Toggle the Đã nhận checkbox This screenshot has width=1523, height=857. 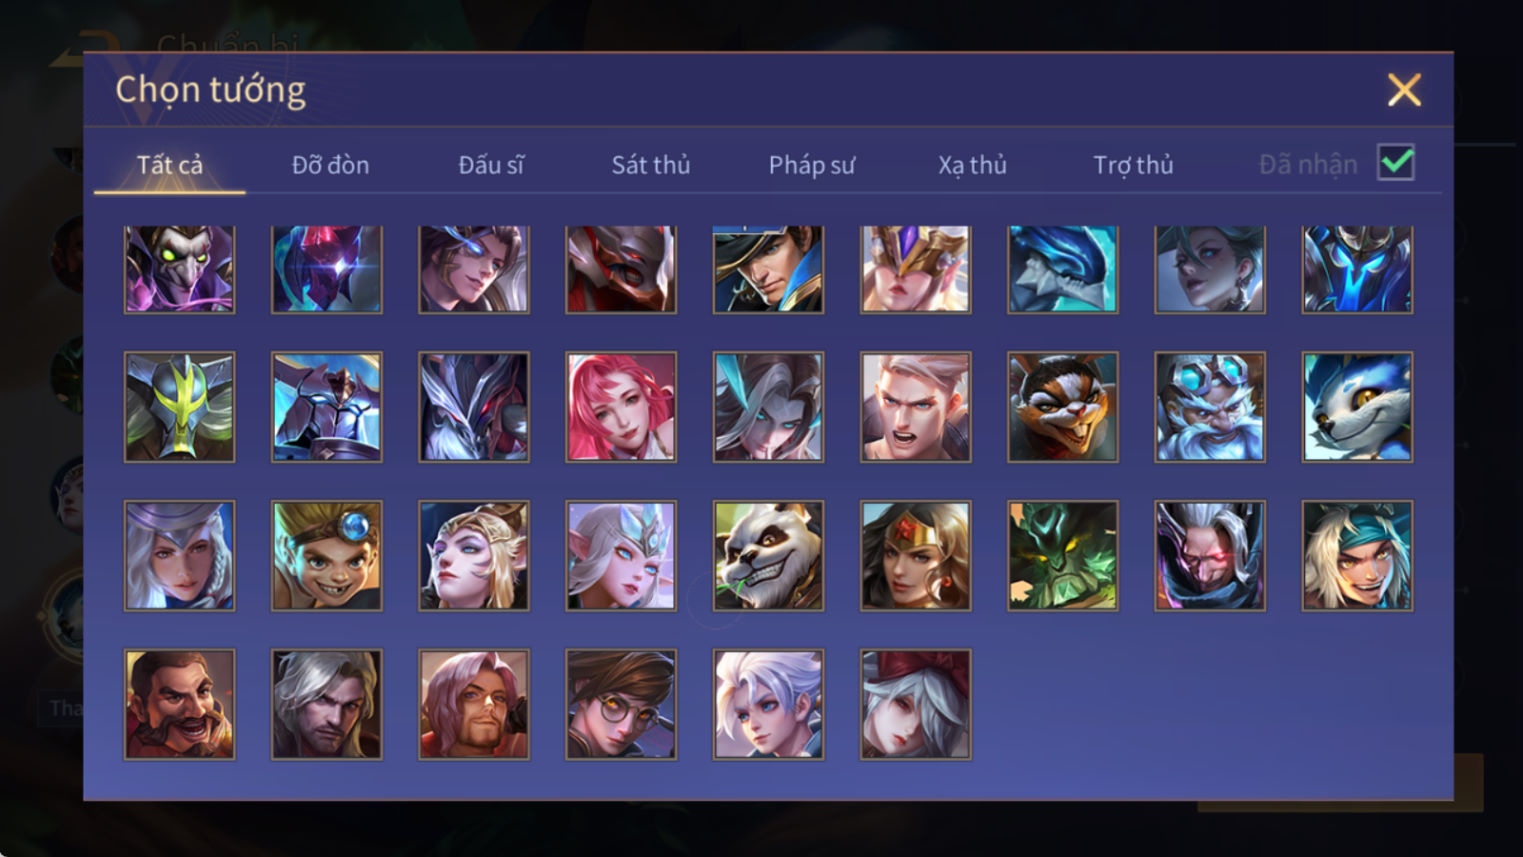click(x=1396, y=162)
